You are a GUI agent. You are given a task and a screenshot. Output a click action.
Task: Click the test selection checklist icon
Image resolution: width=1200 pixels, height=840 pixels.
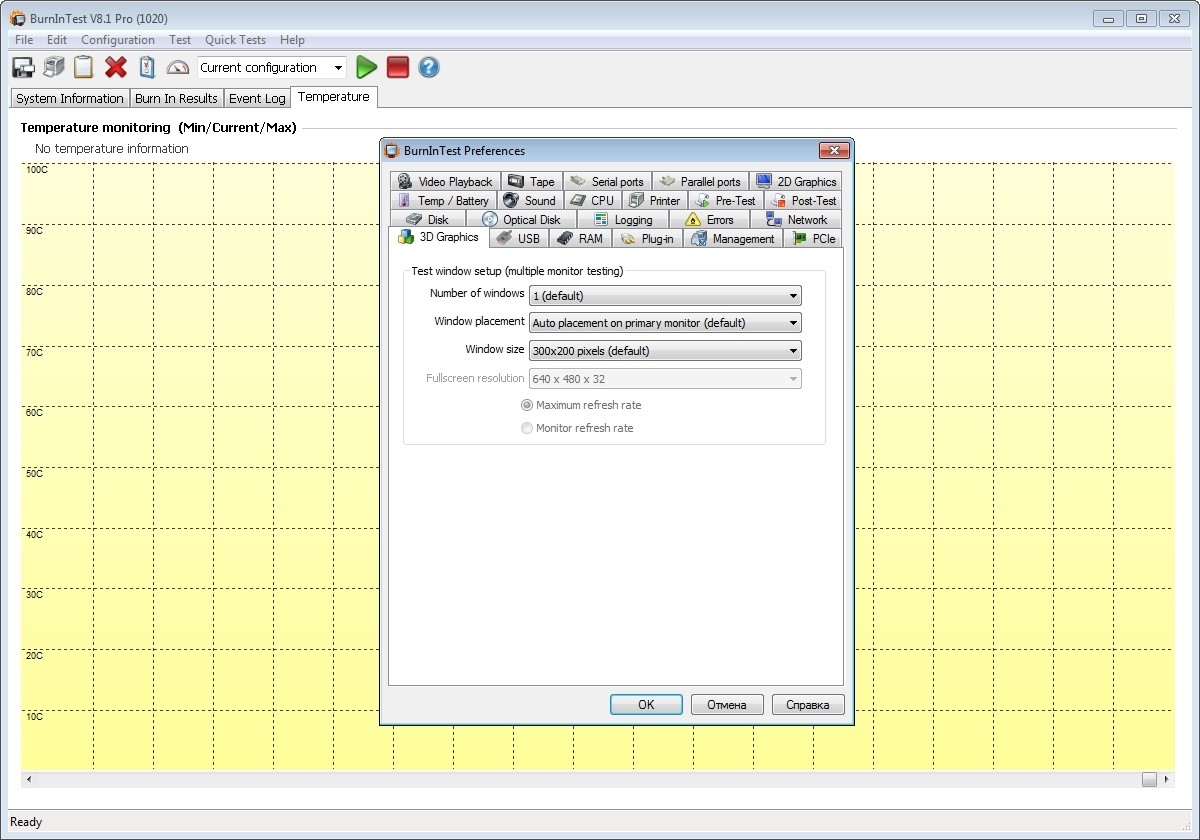147,67
